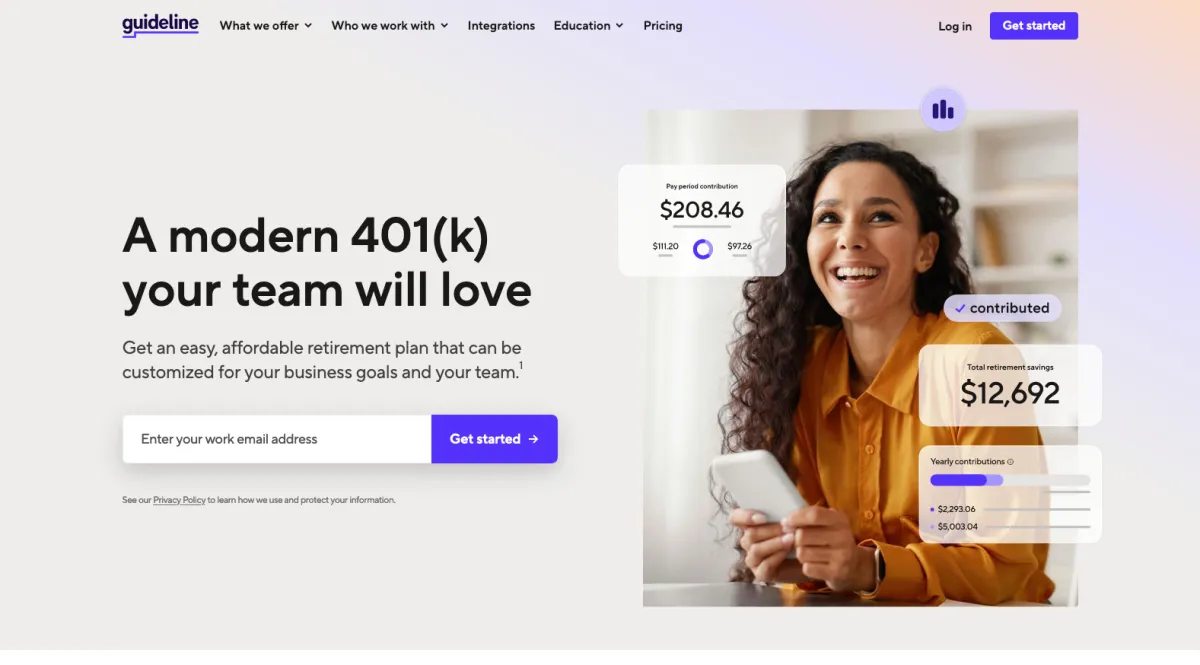Click the header Get started button
The image size is (1200, 665).
click(1034, 26)
